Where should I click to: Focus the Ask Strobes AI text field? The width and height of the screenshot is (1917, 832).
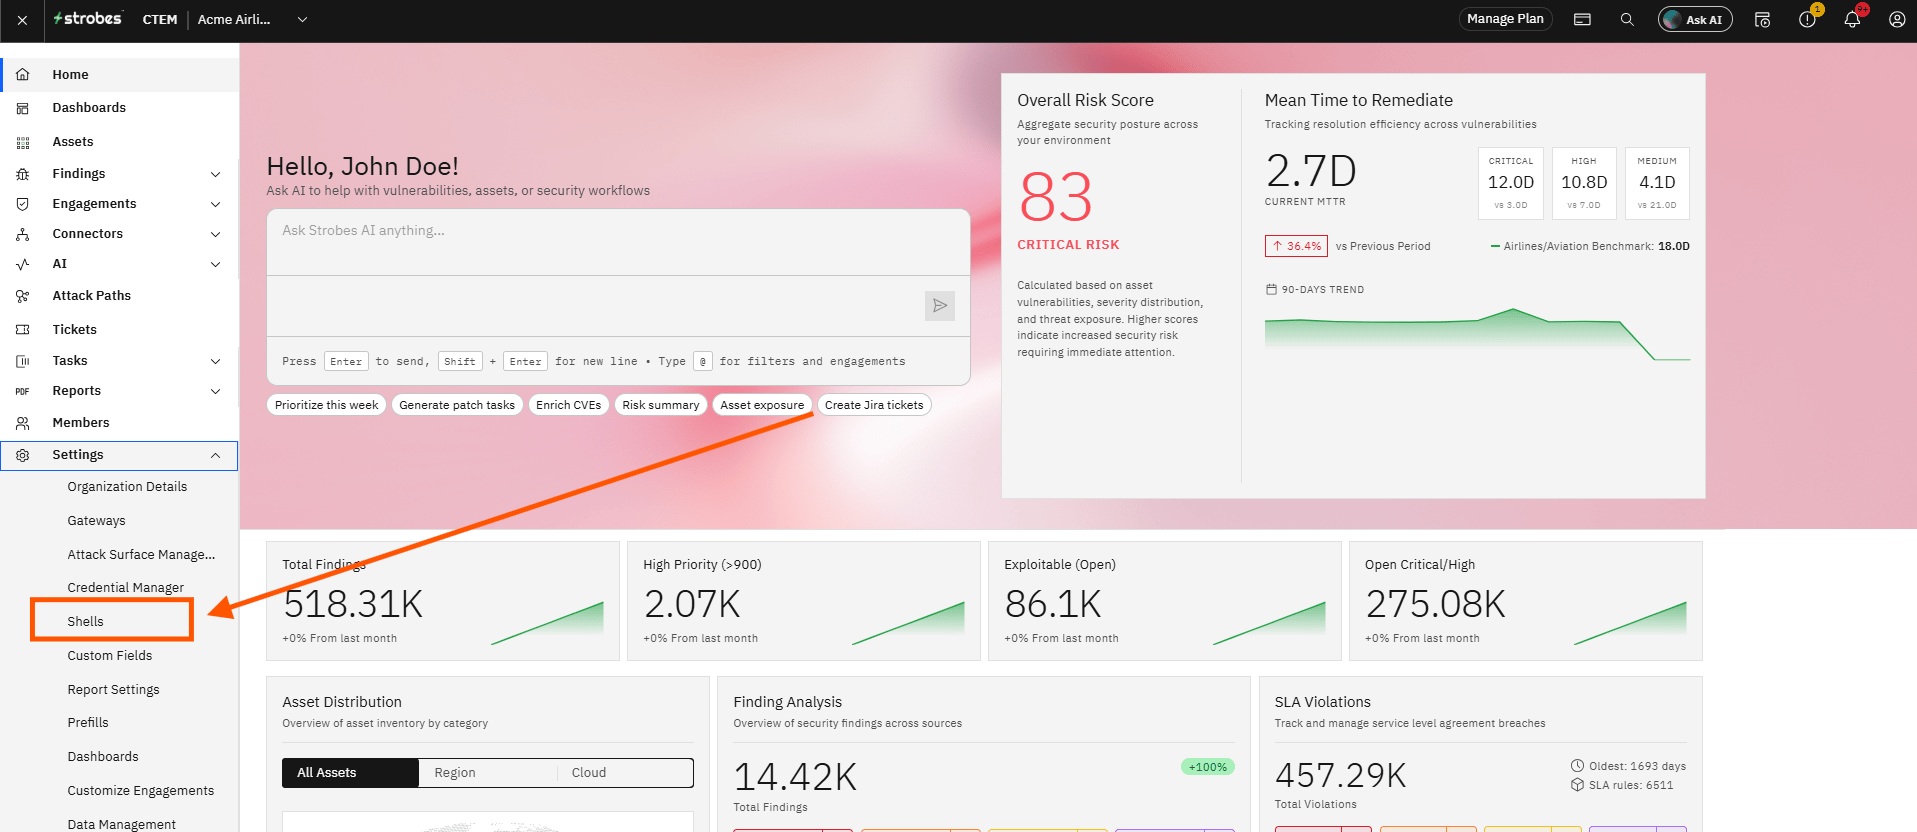[x=618, y=242]
